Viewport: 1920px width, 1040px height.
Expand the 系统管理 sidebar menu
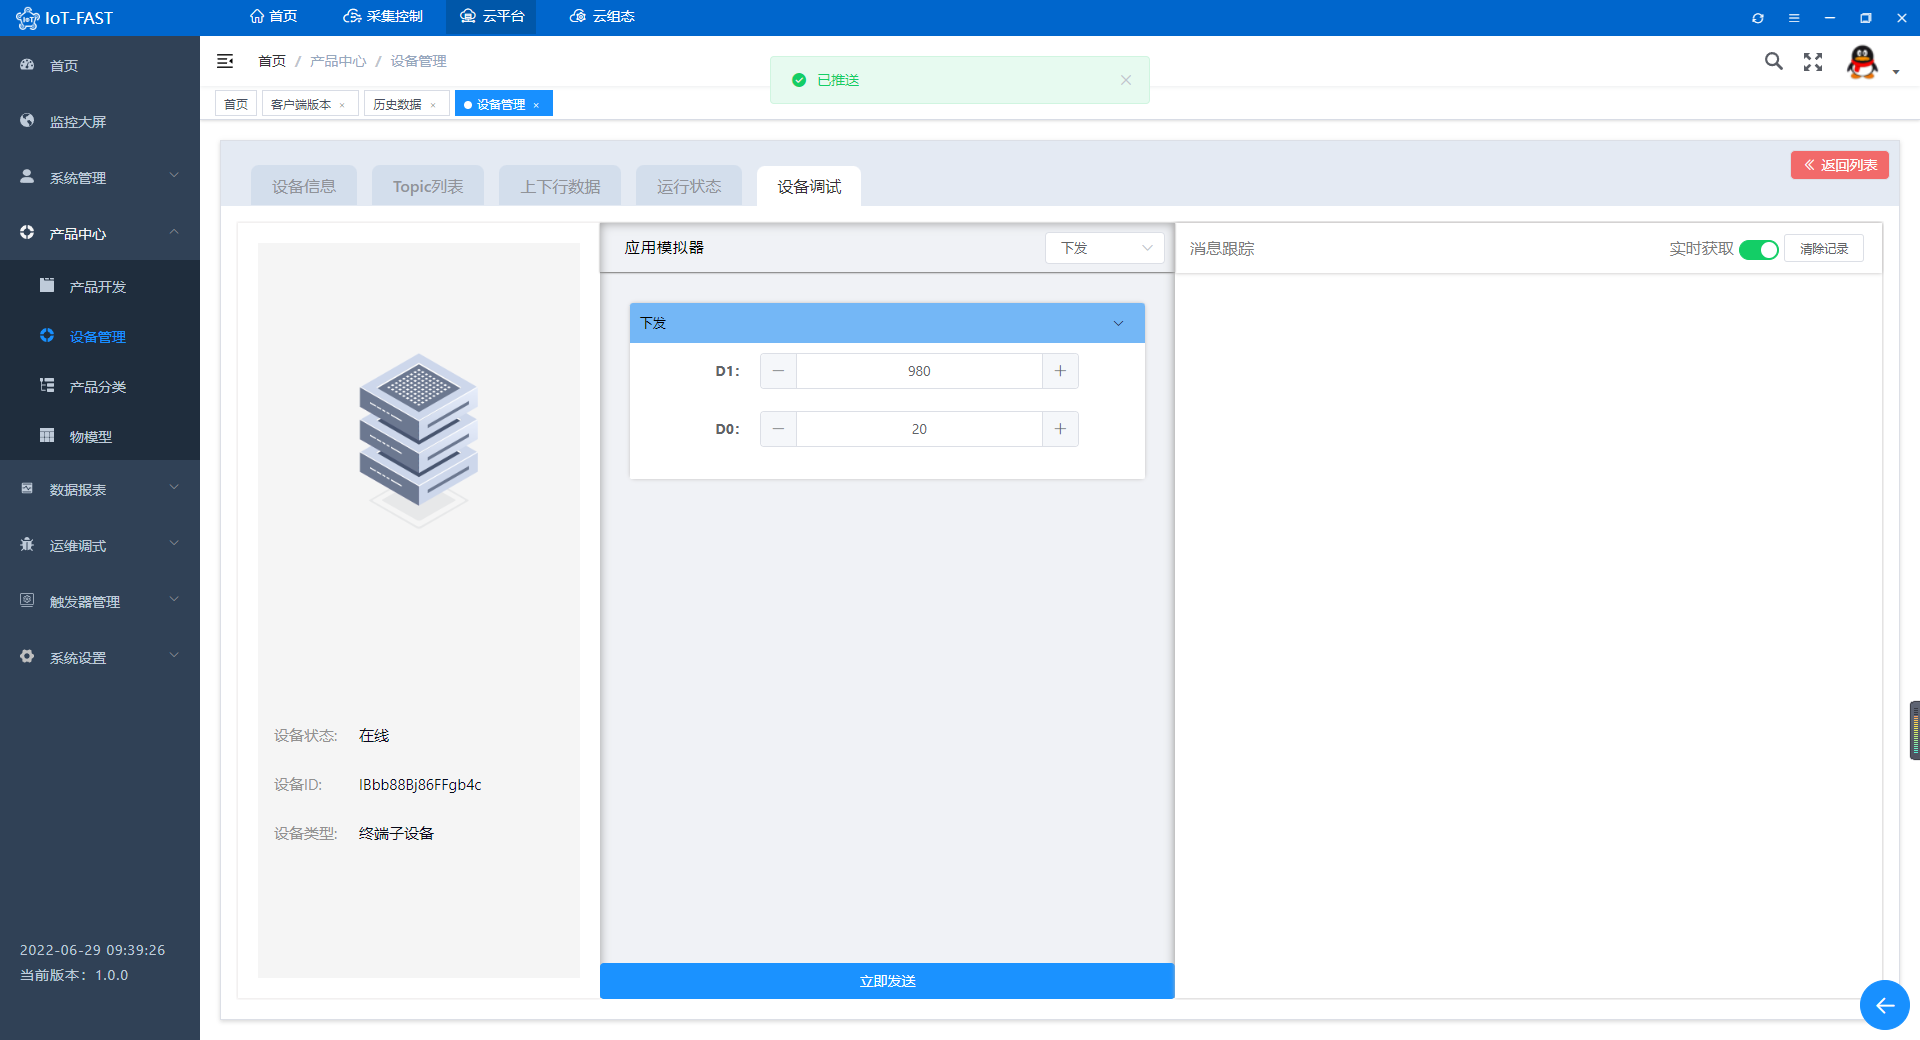pyautogui.click(x=100, y=177)
